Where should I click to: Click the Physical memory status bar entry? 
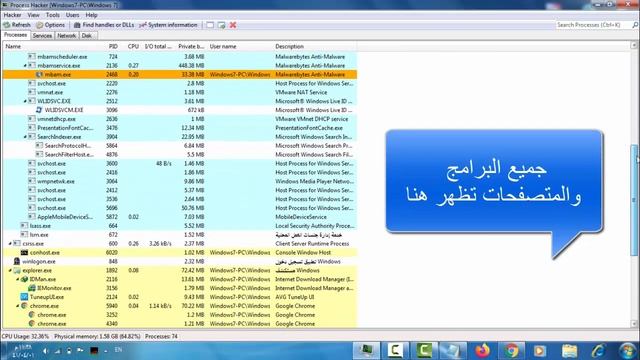click(x=97, y=337)
